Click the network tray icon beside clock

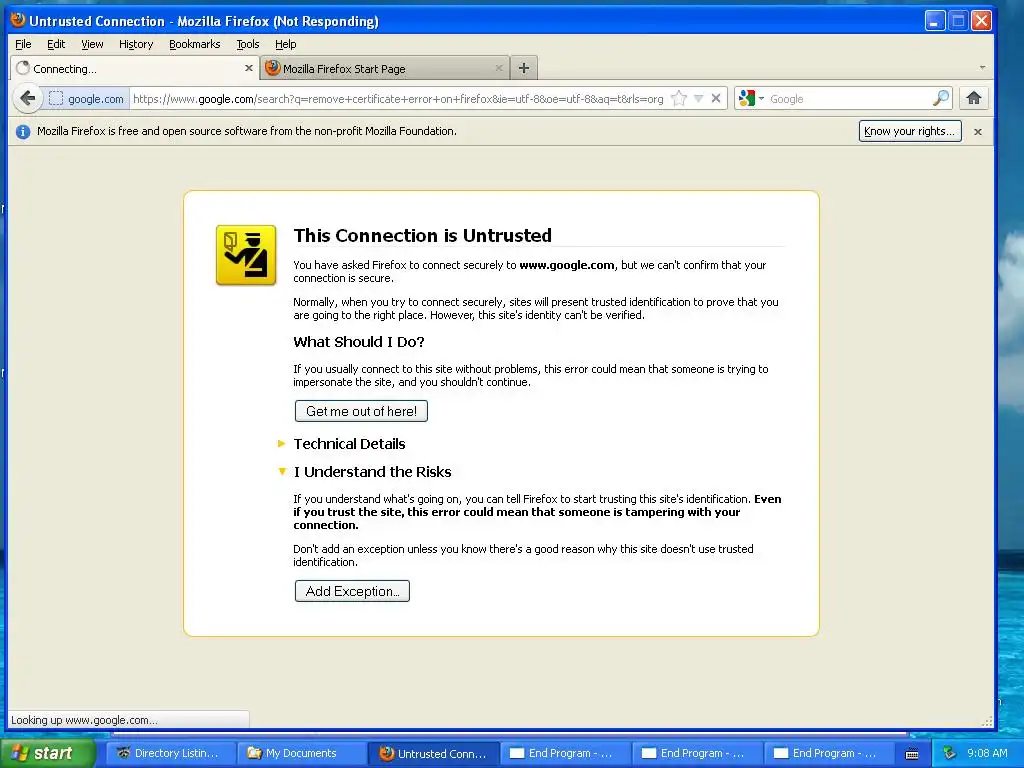949,753
